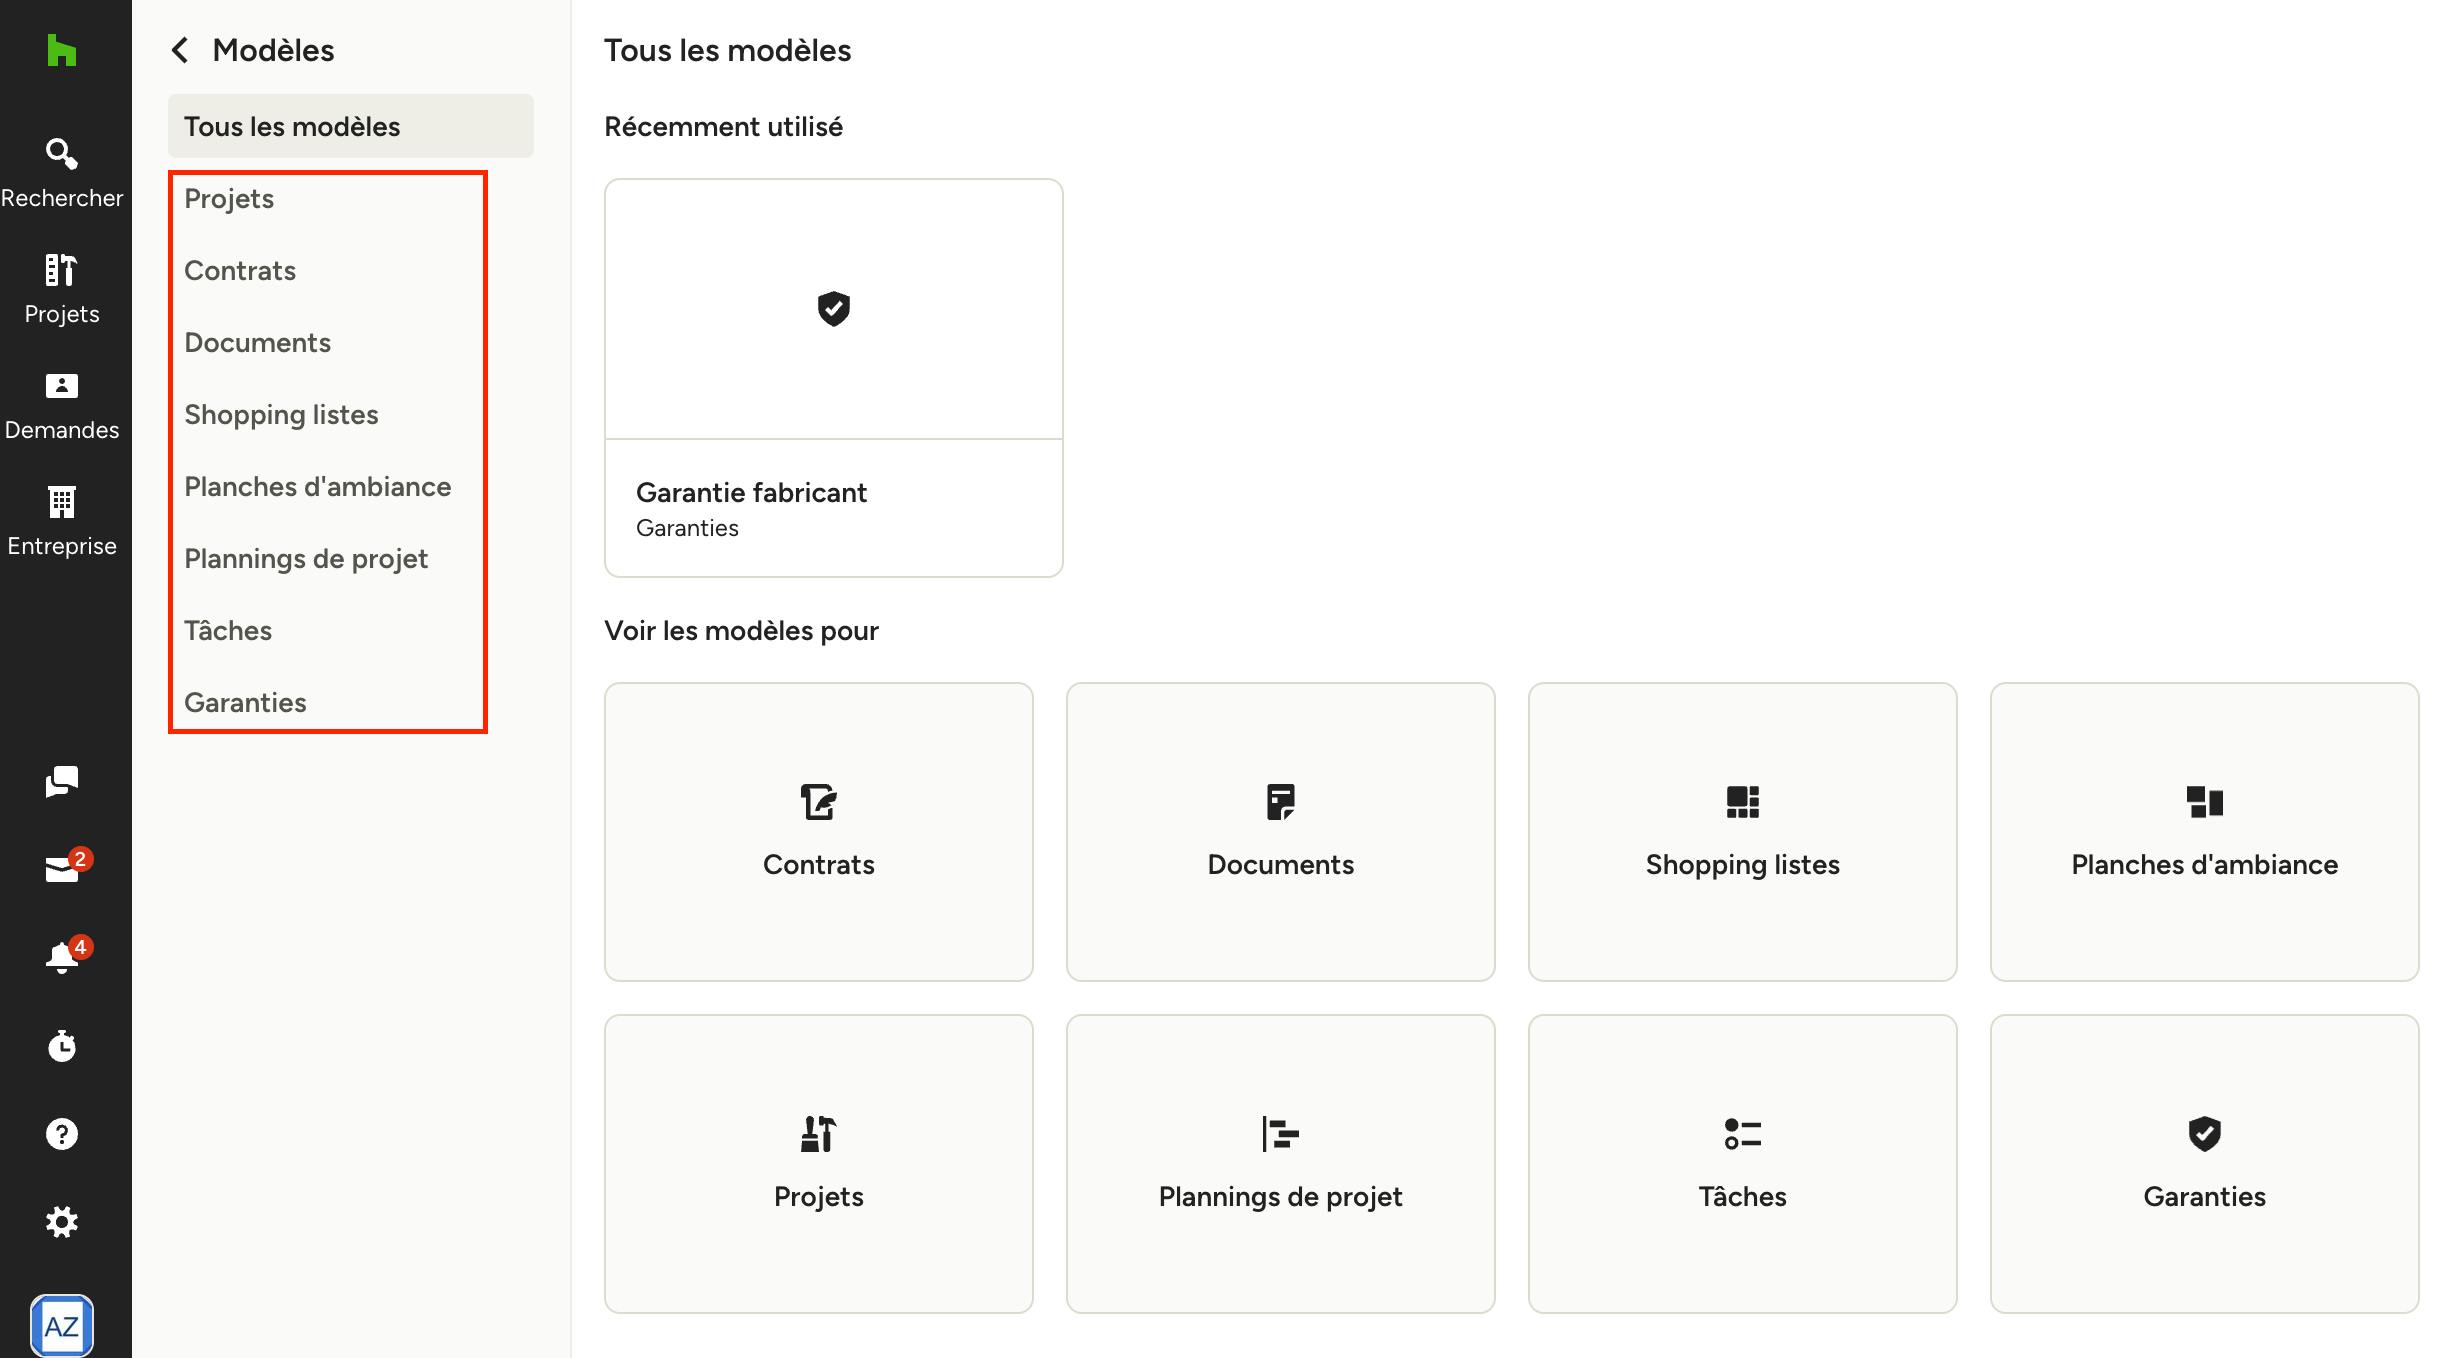Open the Plannings de projet templates card
Viewport: 2440px width, 1358px height.
click(x=1281, y=1164)
